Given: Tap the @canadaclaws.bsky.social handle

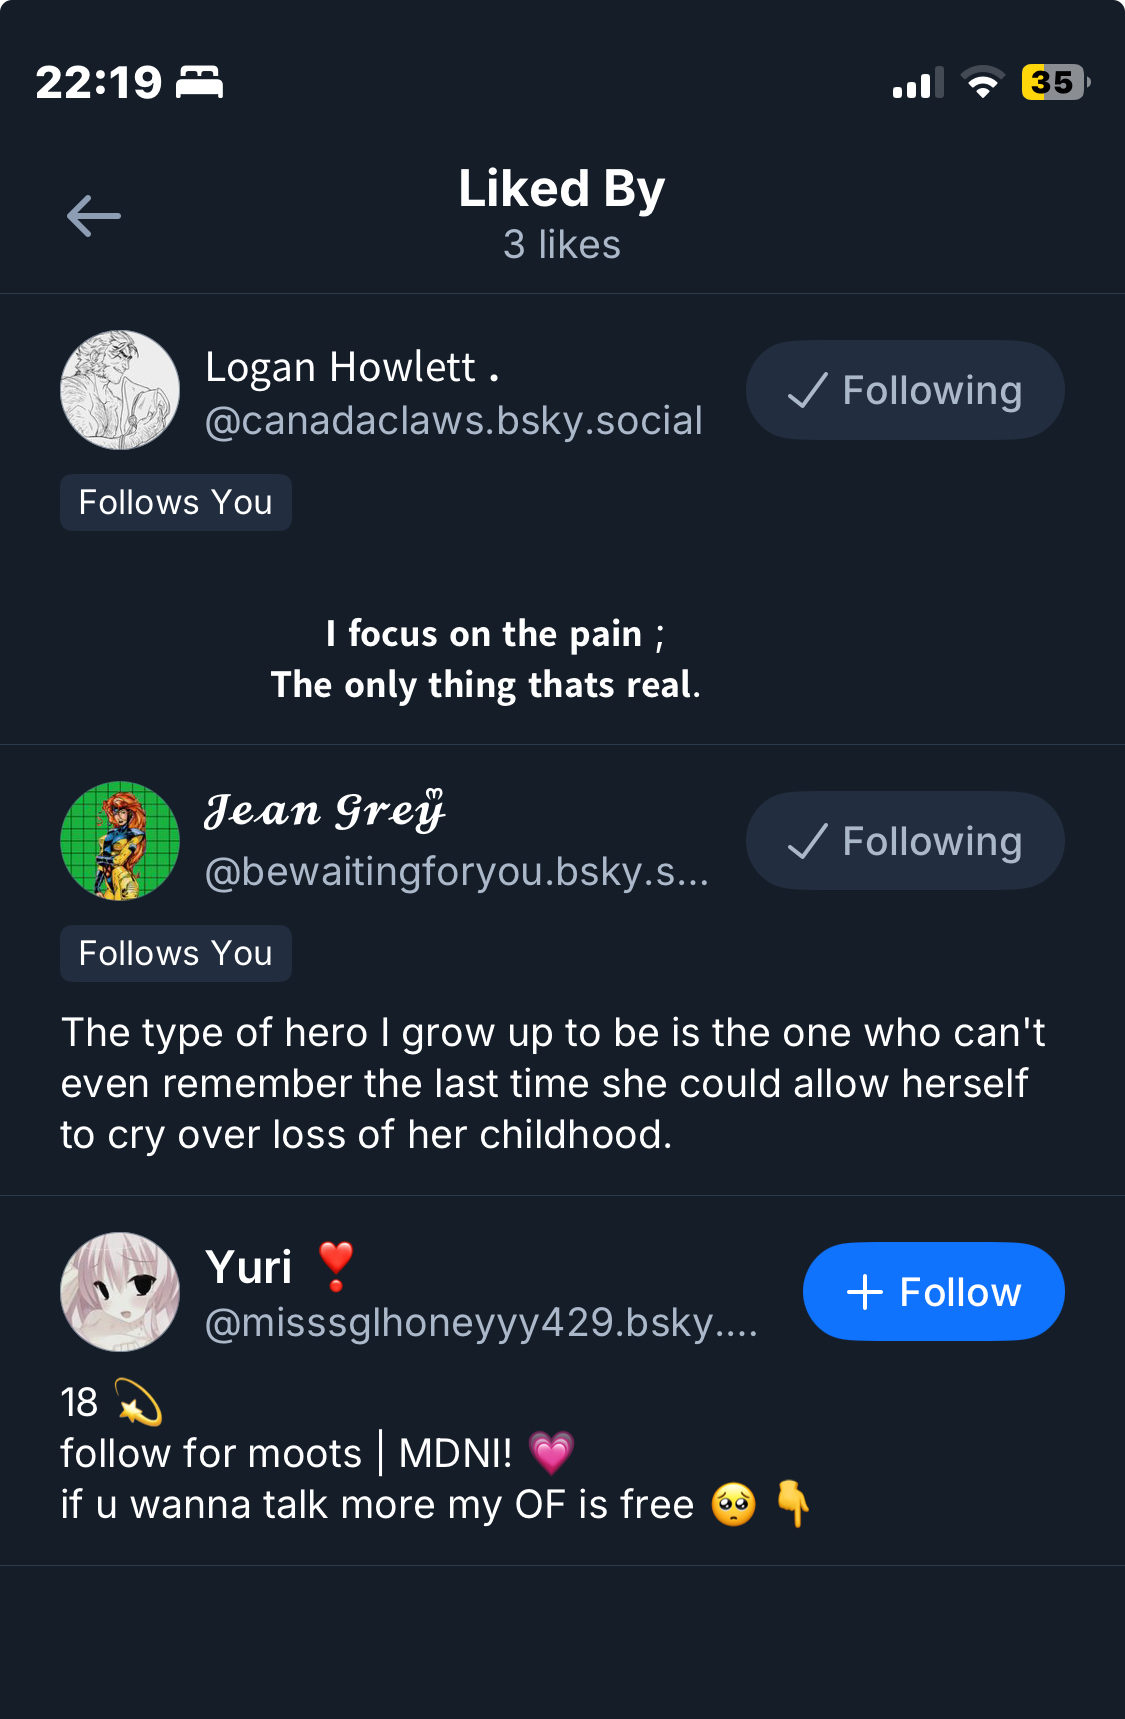Looking at the screenshot, I should pos(454,421).
